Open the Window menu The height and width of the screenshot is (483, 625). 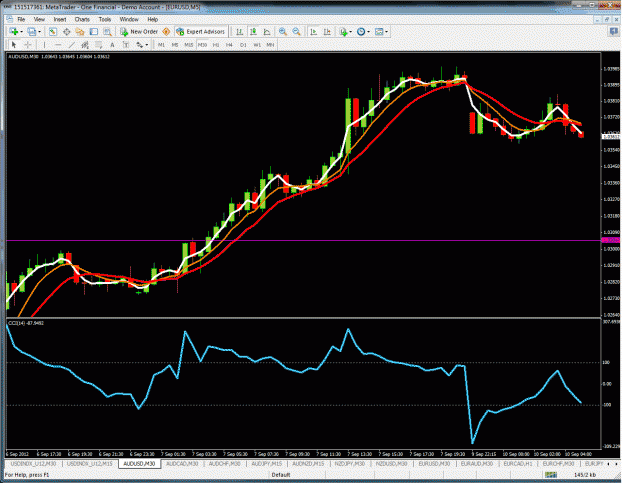[129, 19]
